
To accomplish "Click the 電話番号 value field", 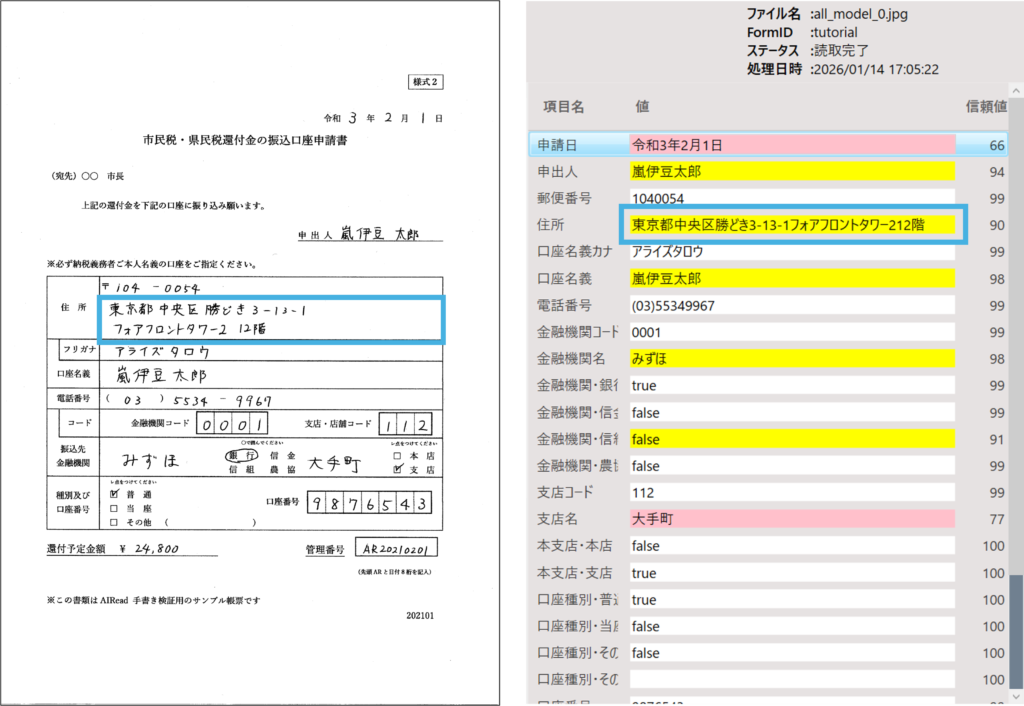I will (x=792, y=305).
